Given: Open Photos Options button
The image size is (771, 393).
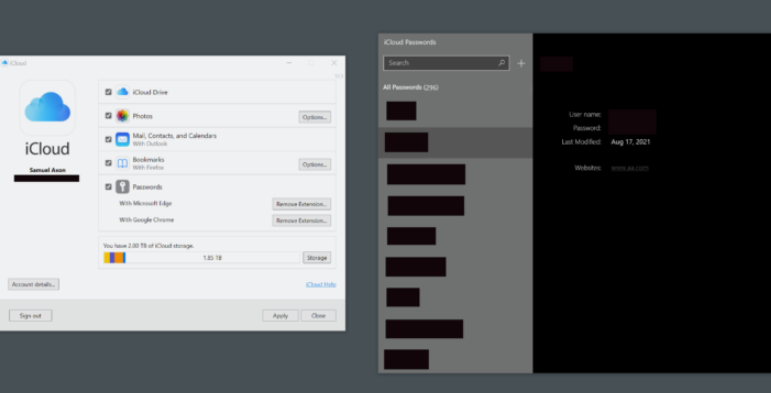Looking at the screenshot, I should click(315, 117).
